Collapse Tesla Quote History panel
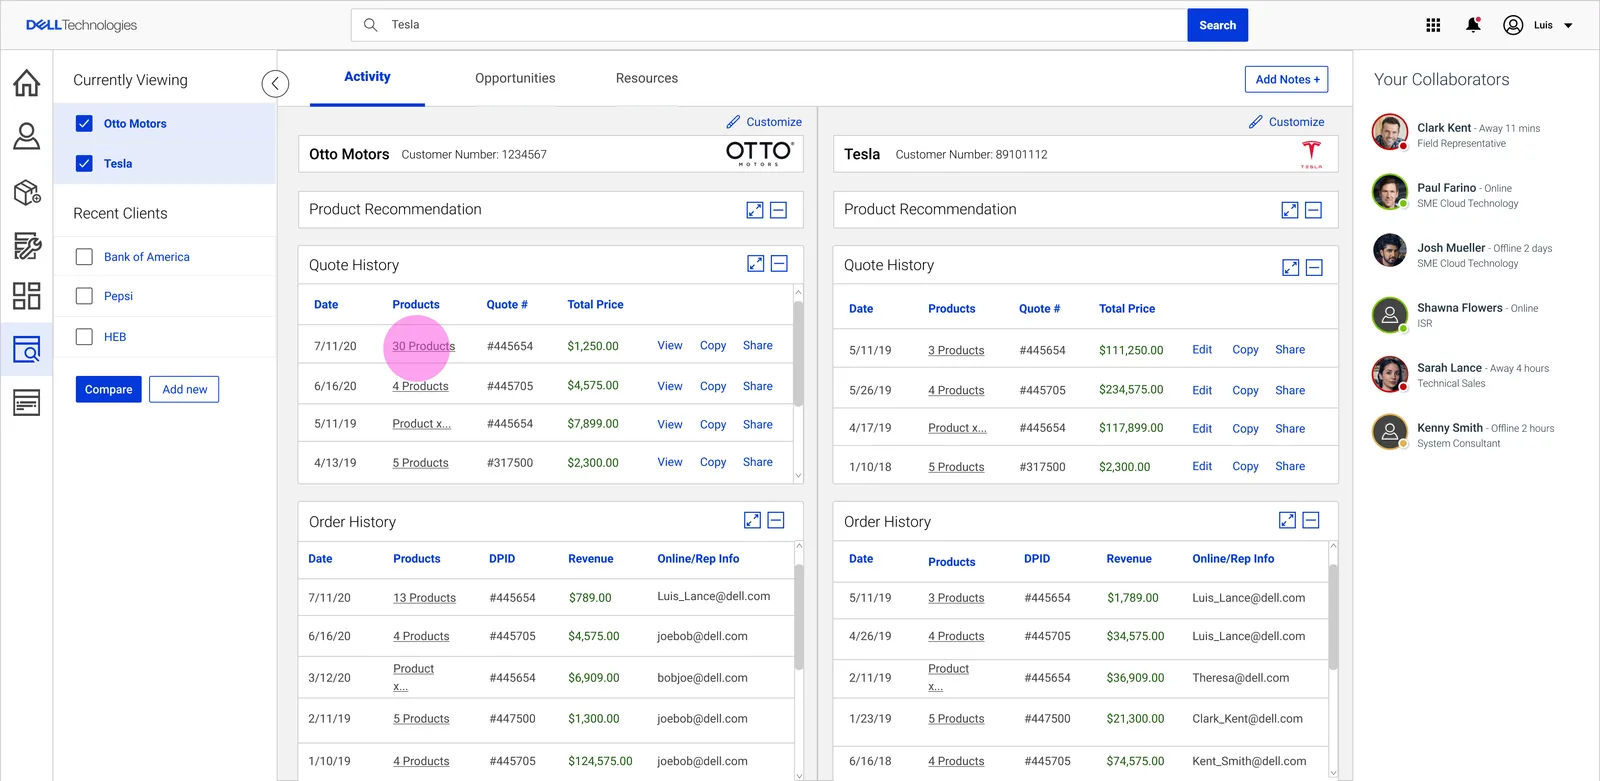Screen dimensions: 1600x781 pyautogui.click(x=1315, y=267)
